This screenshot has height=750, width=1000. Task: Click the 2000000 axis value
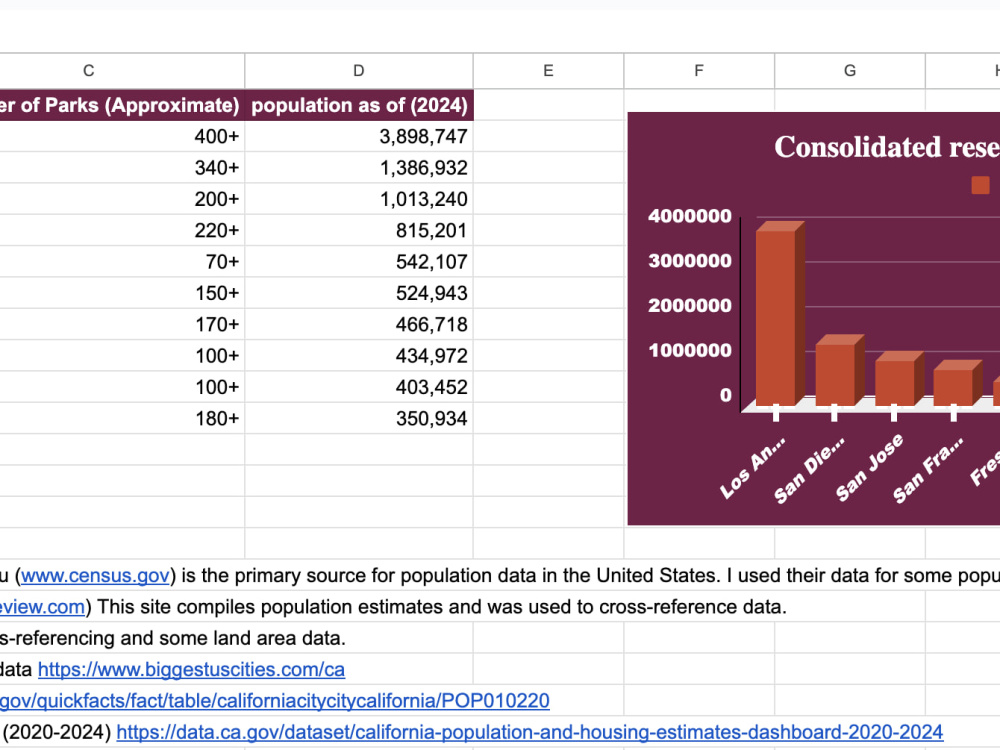click(x=689, y=305)
